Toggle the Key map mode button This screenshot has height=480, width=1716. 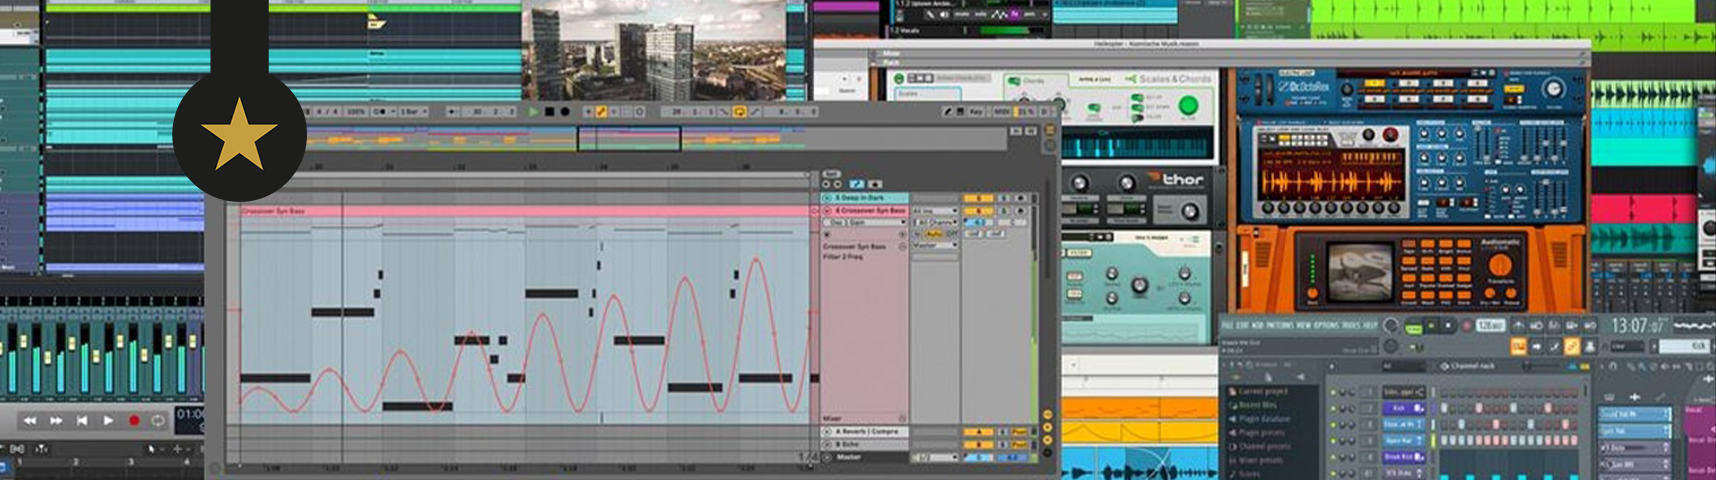click(975, 112)
